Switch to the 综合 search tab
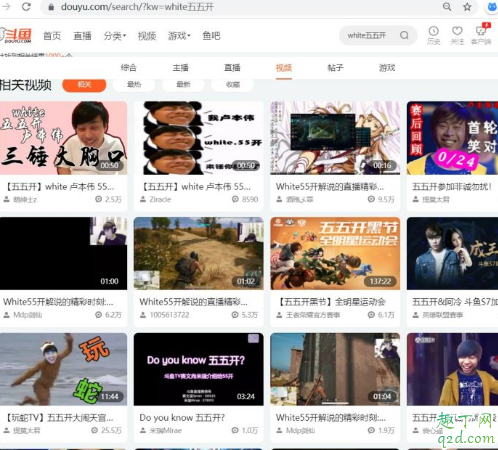Viewport: 498px width, 450px height. tap(129, 68)
